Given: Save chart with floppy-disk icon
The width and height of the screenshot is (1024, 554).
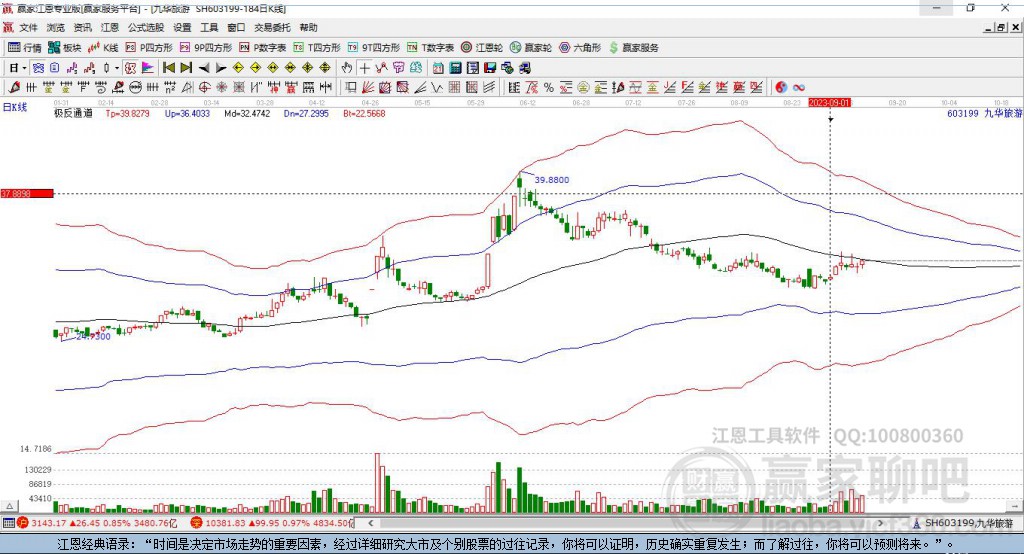Looking at the screenshot, I should pos(490,68).
